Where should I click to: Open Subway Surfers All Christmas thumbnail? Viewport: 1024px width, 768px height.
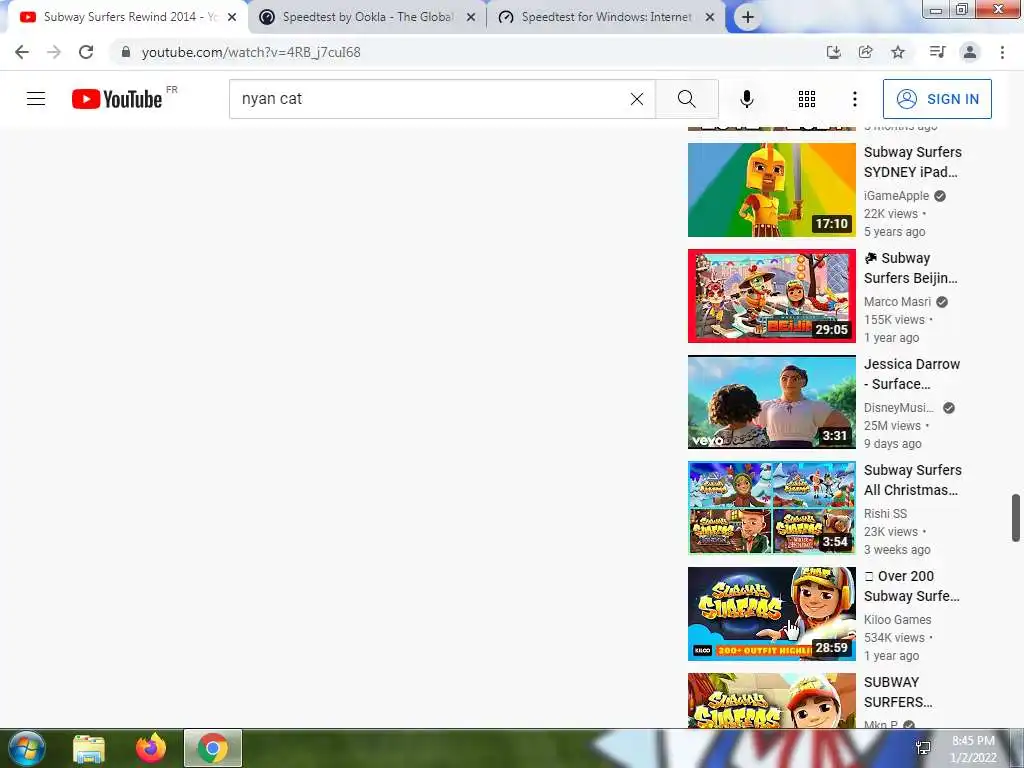point(771,507)
